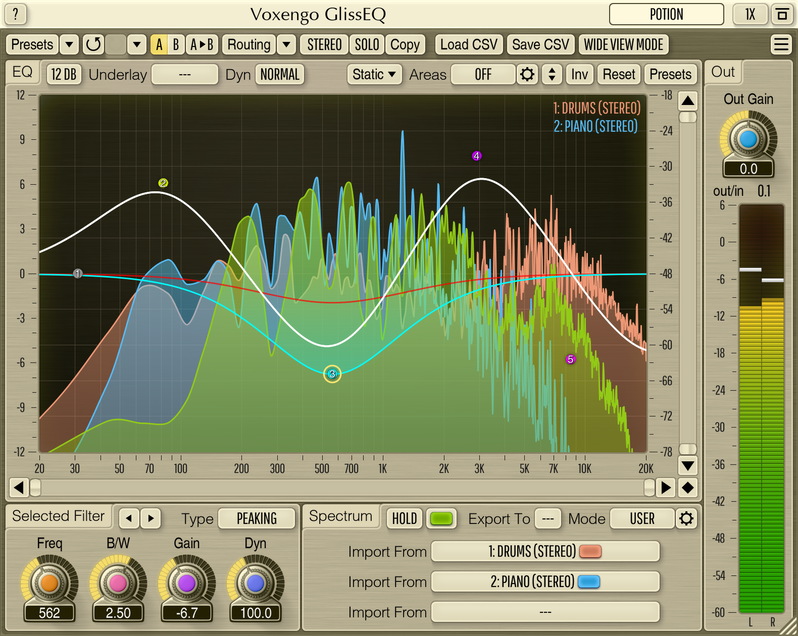The image size is (798, 636).
Task: Click scroll down arrow beside the graph
Action: 688,465
